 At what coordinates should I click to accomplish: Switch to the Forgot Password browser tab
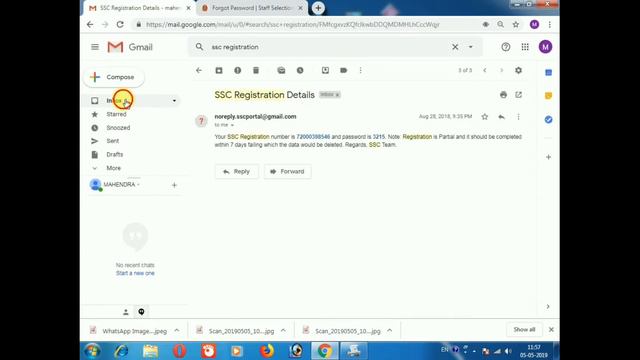[252, 8]
